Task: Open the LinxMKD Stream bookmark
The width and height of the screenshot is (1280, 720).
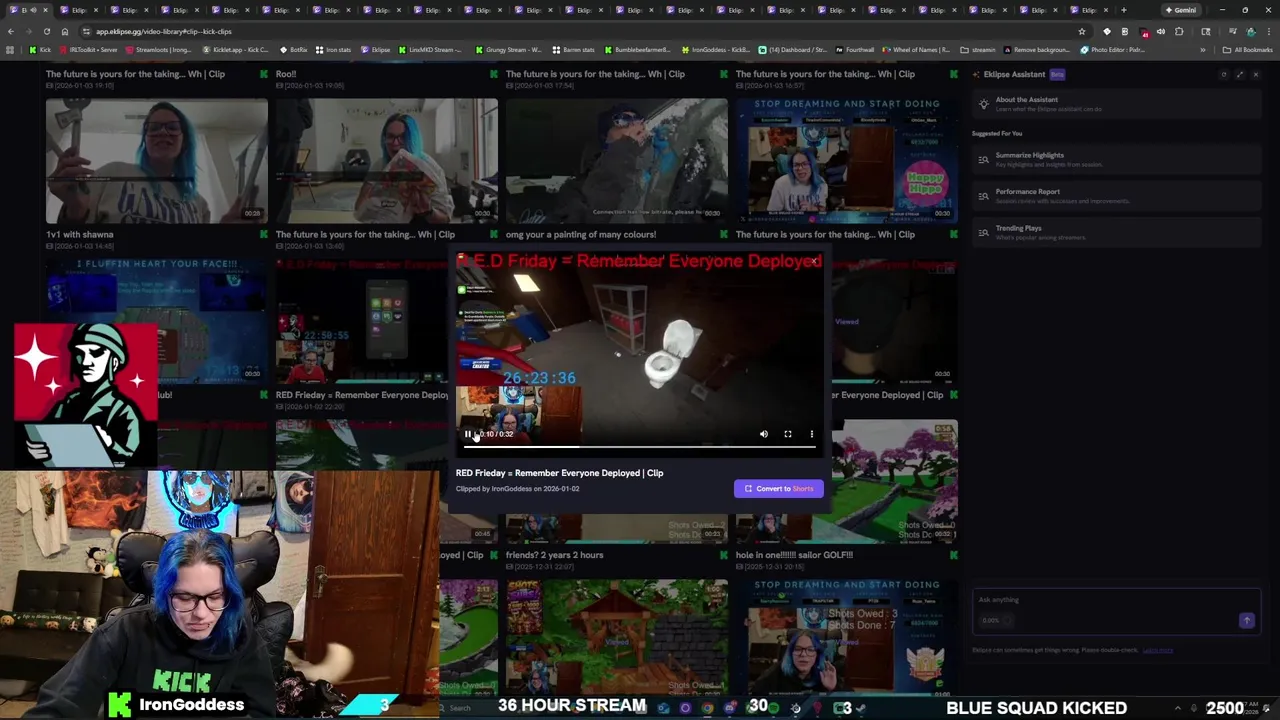Action: 430,49
